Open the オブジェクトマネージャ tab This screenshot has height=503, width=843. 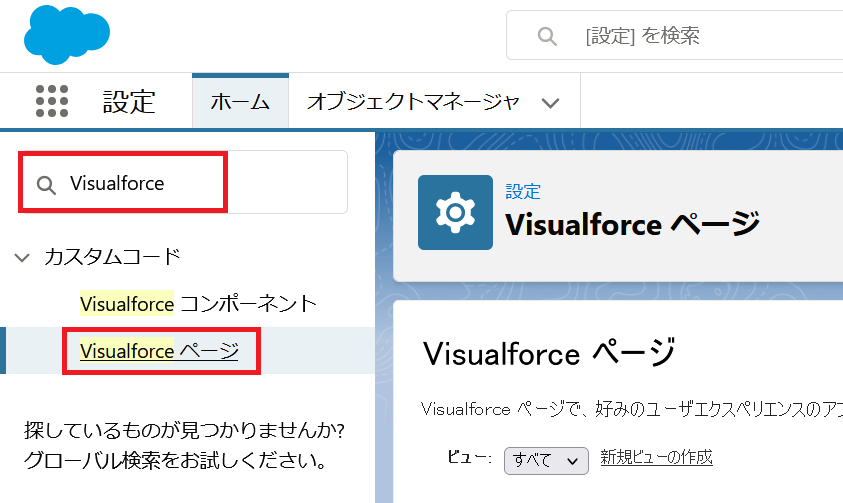pyautogui.click(x=413, y=102)
